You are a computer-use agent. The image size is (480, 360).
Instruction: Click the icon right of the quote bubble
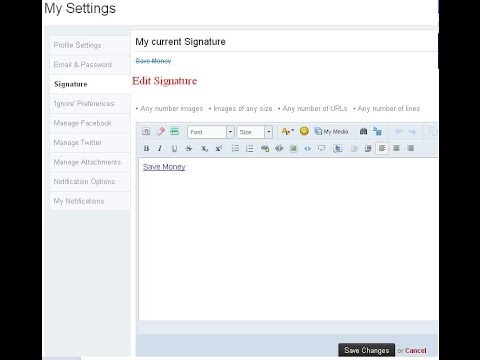[338, 148]
